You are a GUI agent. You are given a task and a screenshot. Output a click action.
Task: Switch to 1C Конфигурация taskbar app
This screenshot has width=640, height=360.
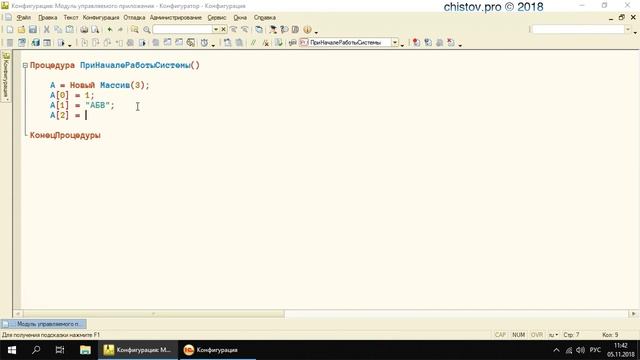click(217, 350)
